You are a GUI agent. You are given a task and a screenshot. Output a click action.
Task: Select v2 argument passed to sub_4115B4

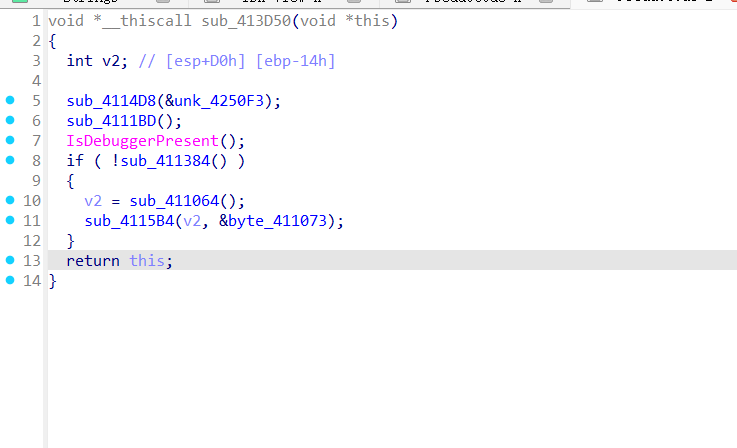[192, 221]
